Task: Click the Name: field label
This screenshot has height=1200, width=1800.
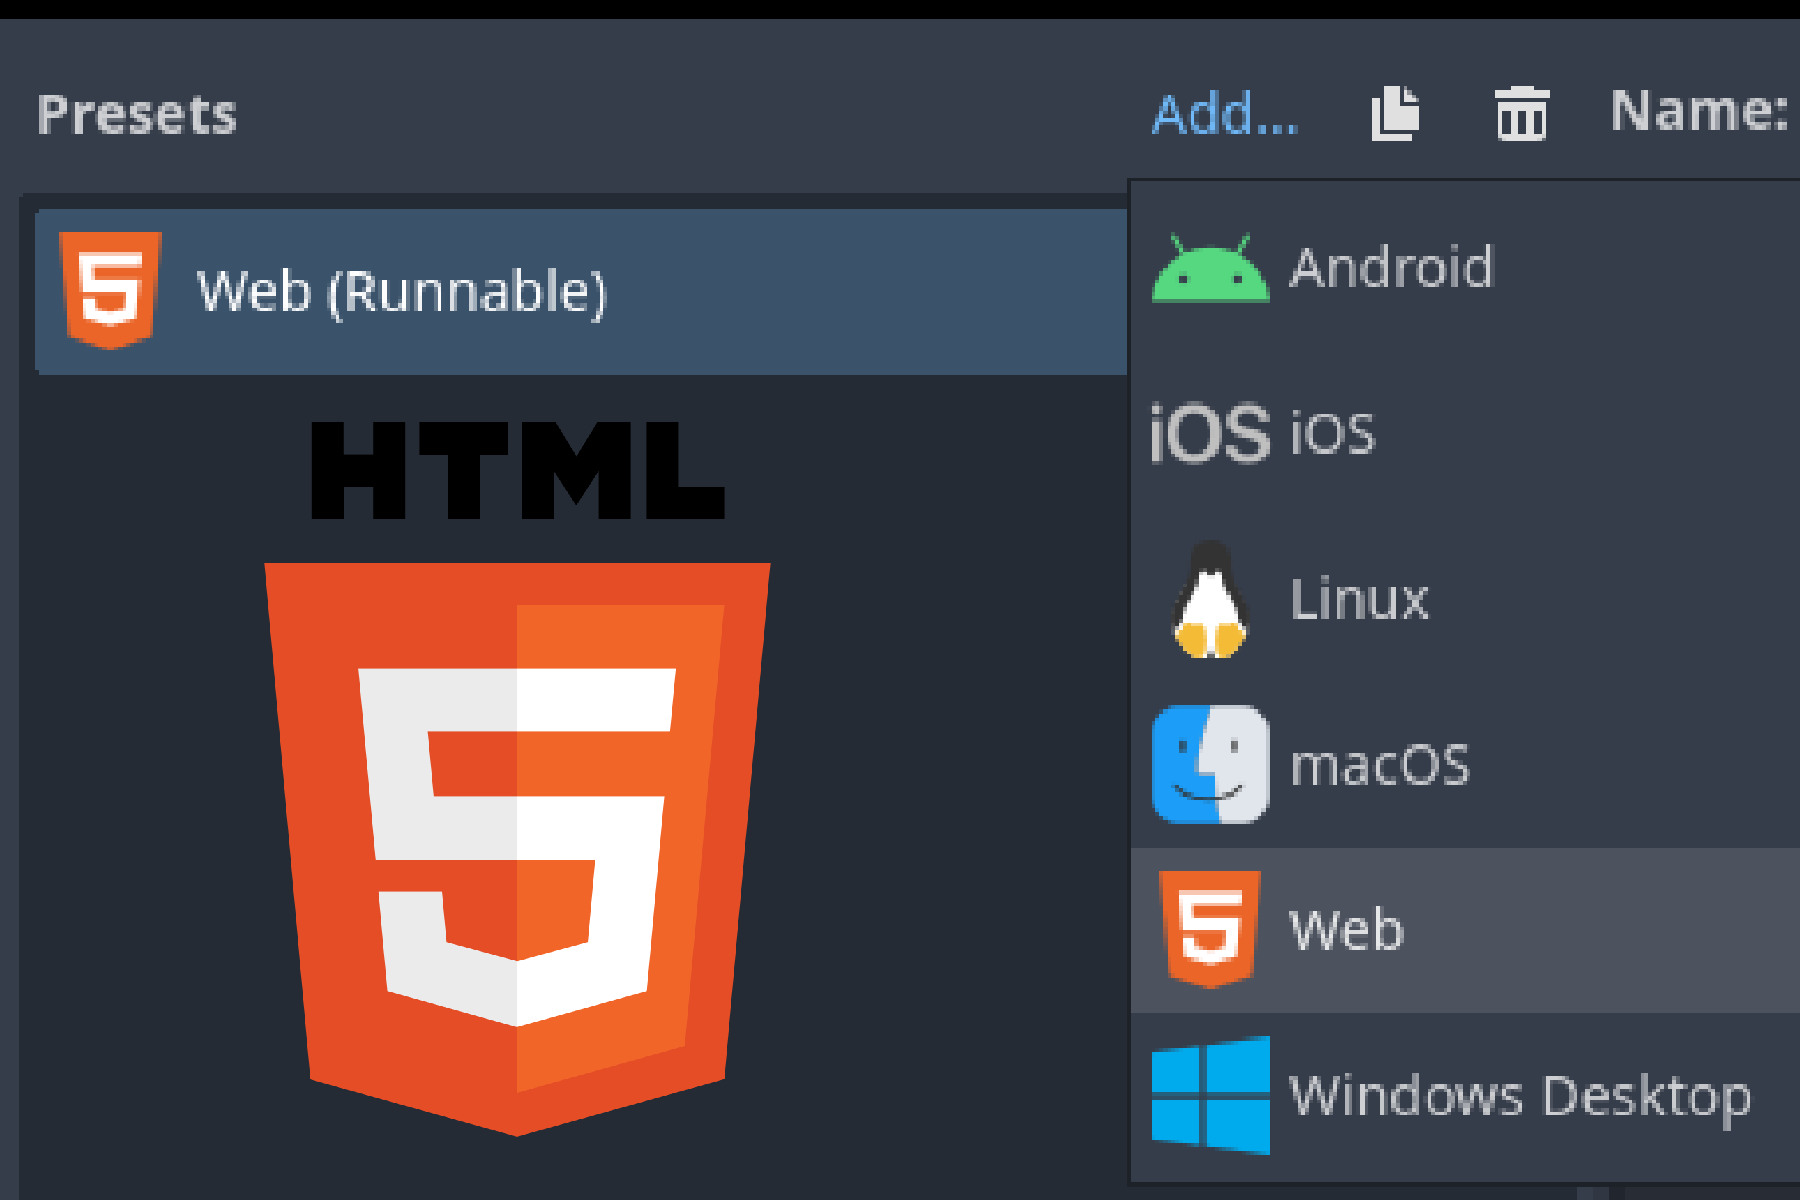Action: 1698,112
